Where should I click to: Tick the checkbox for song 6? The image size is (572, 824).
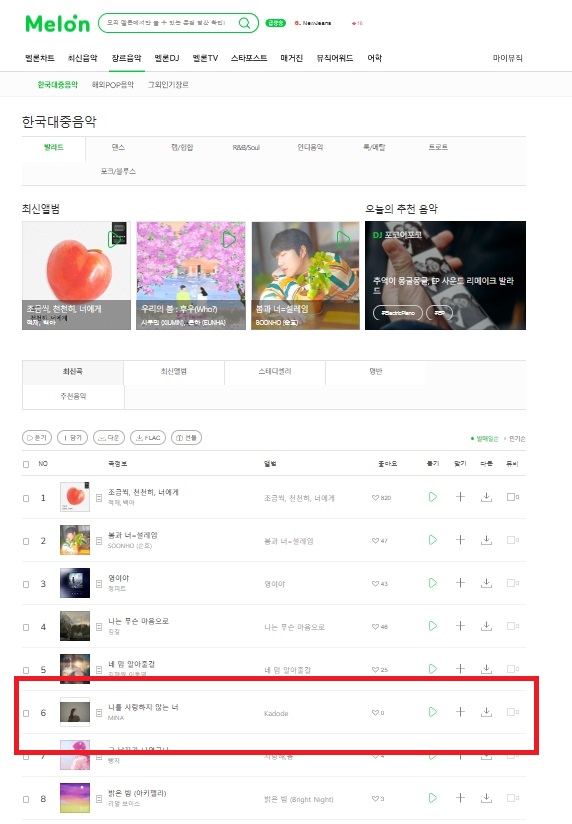point(26,714)
